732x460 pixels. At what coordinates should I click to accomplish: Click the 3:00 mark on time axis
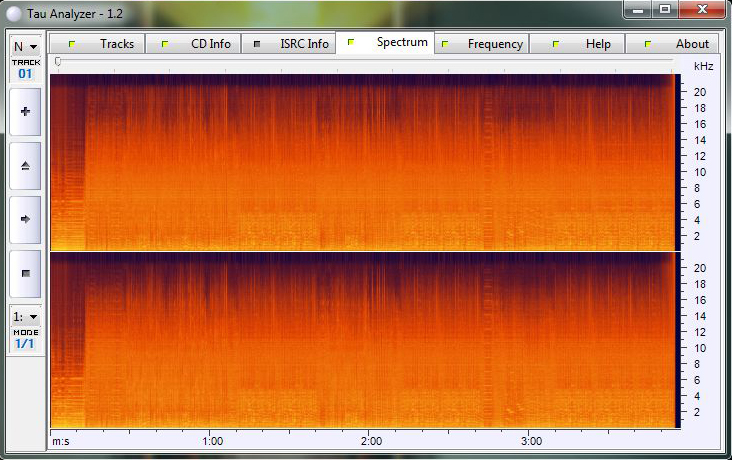point(532,441)
